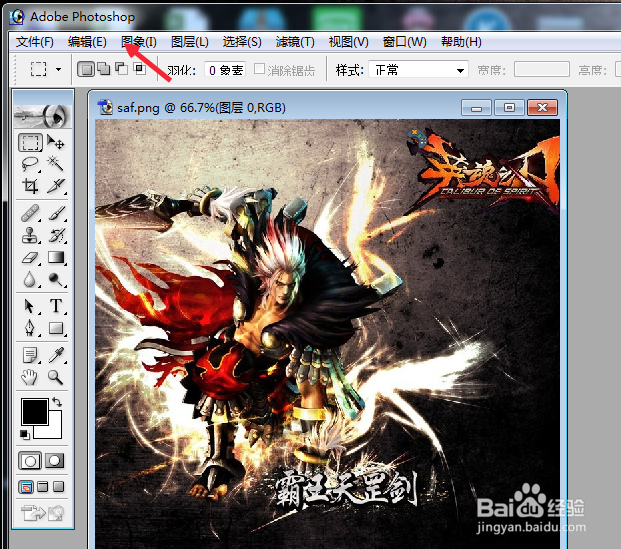Screen dimensions: 621x549
Task: Select the Rectangular Marquee tool
Action: 30,143
